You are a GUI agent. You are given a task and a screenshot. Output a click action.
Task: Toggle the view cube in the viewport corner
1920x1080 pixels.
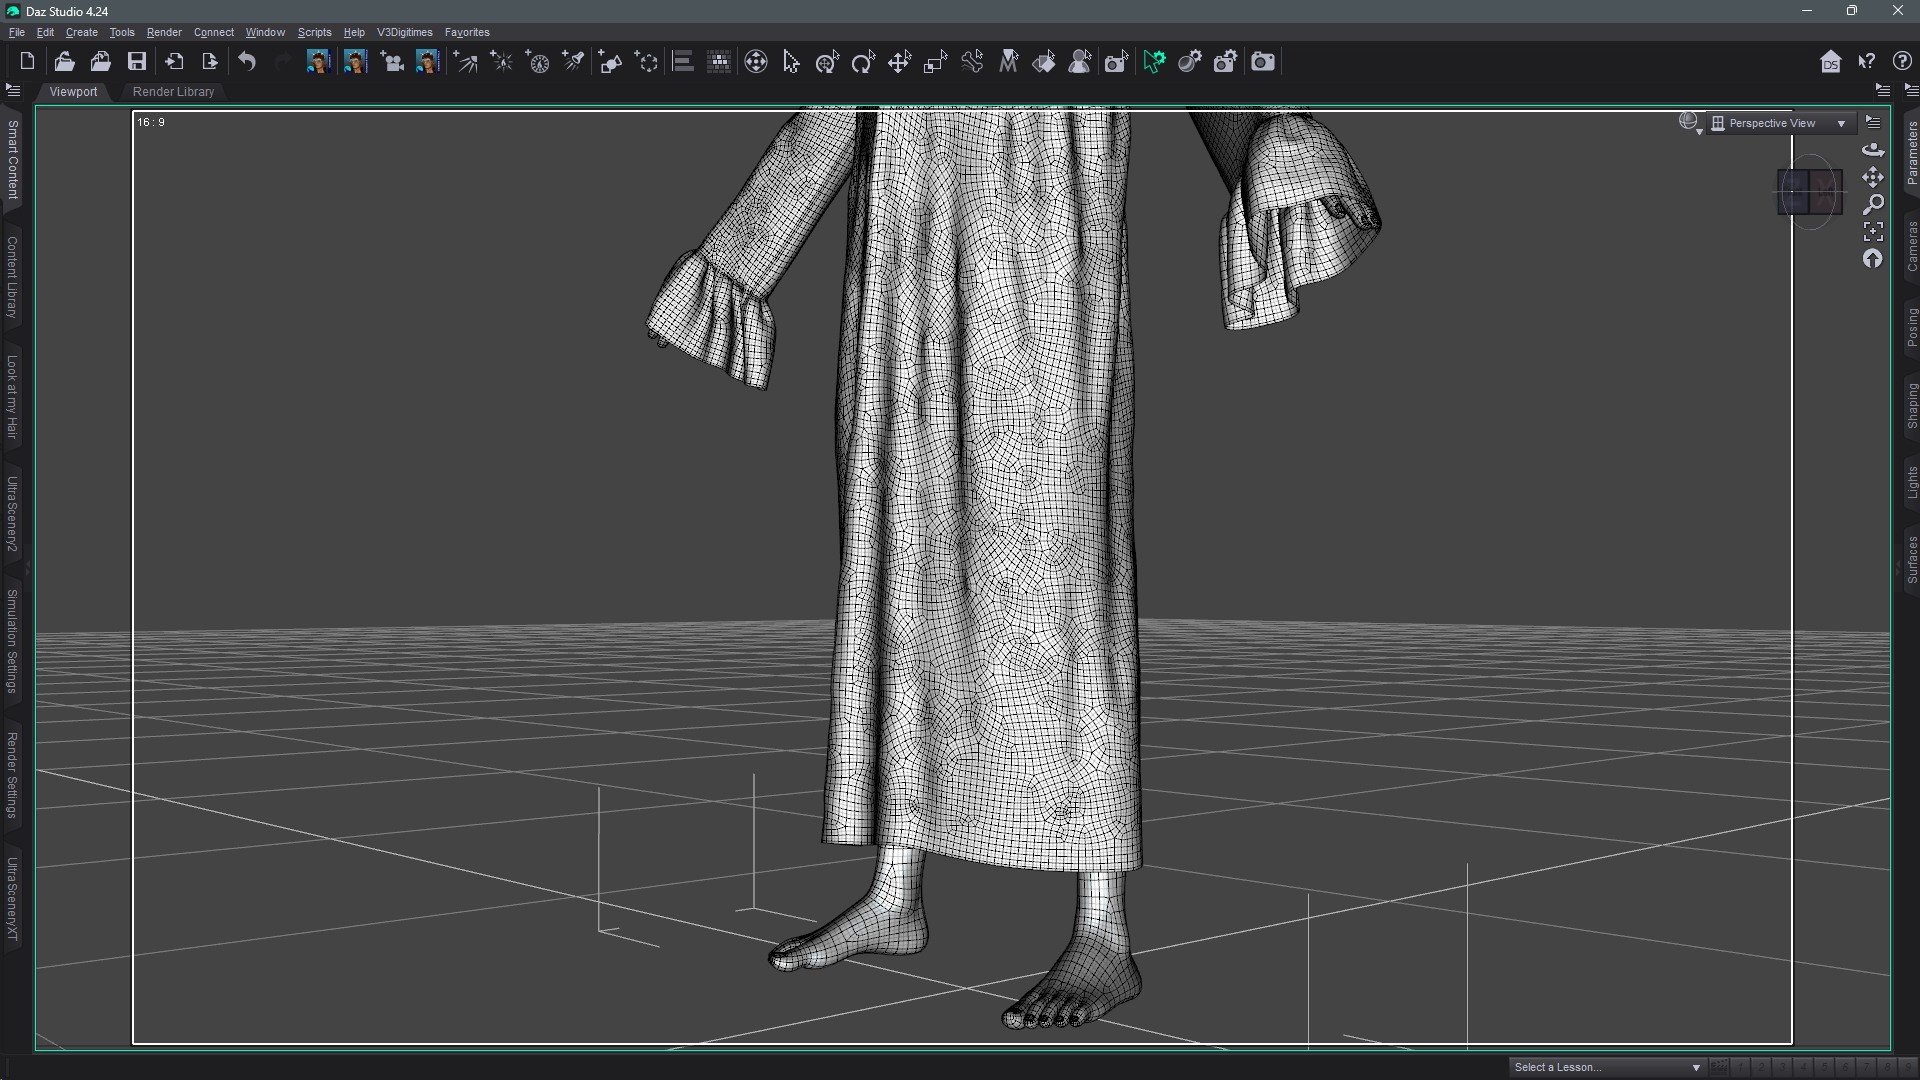coord(1809,192)
